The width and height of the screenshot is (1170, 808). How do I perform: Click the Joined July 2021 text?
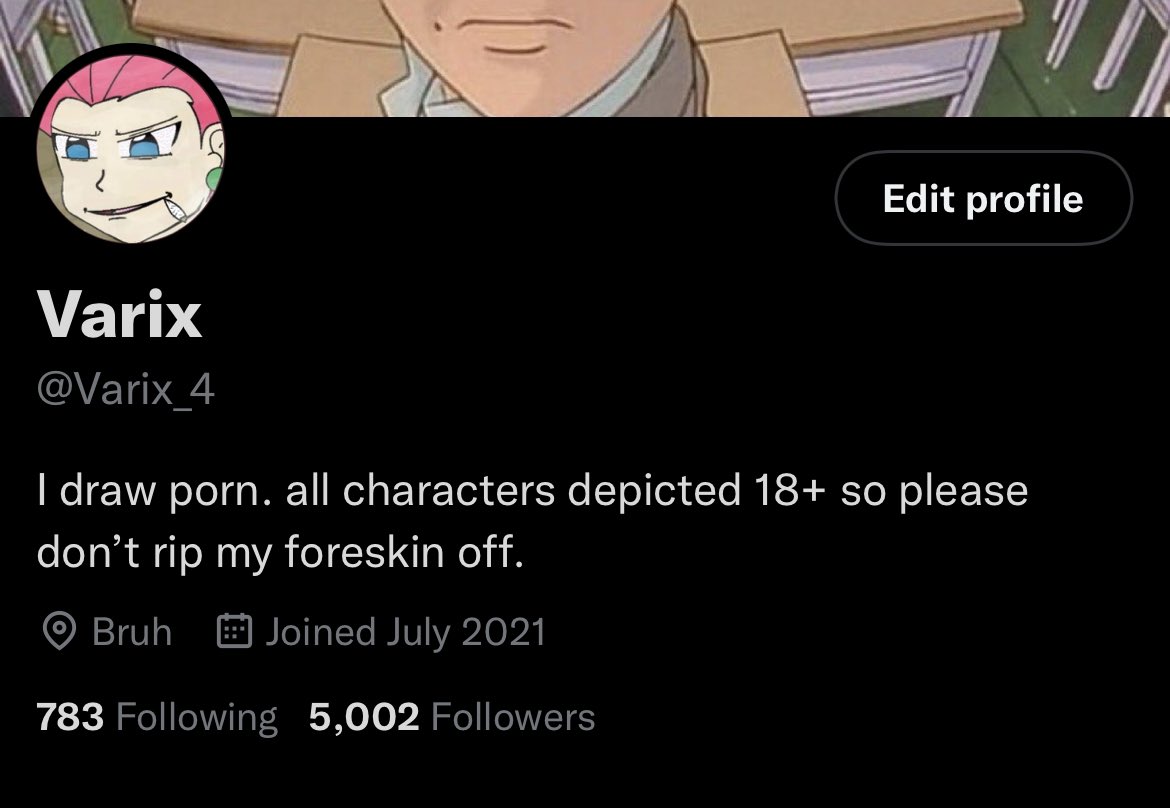405,633
